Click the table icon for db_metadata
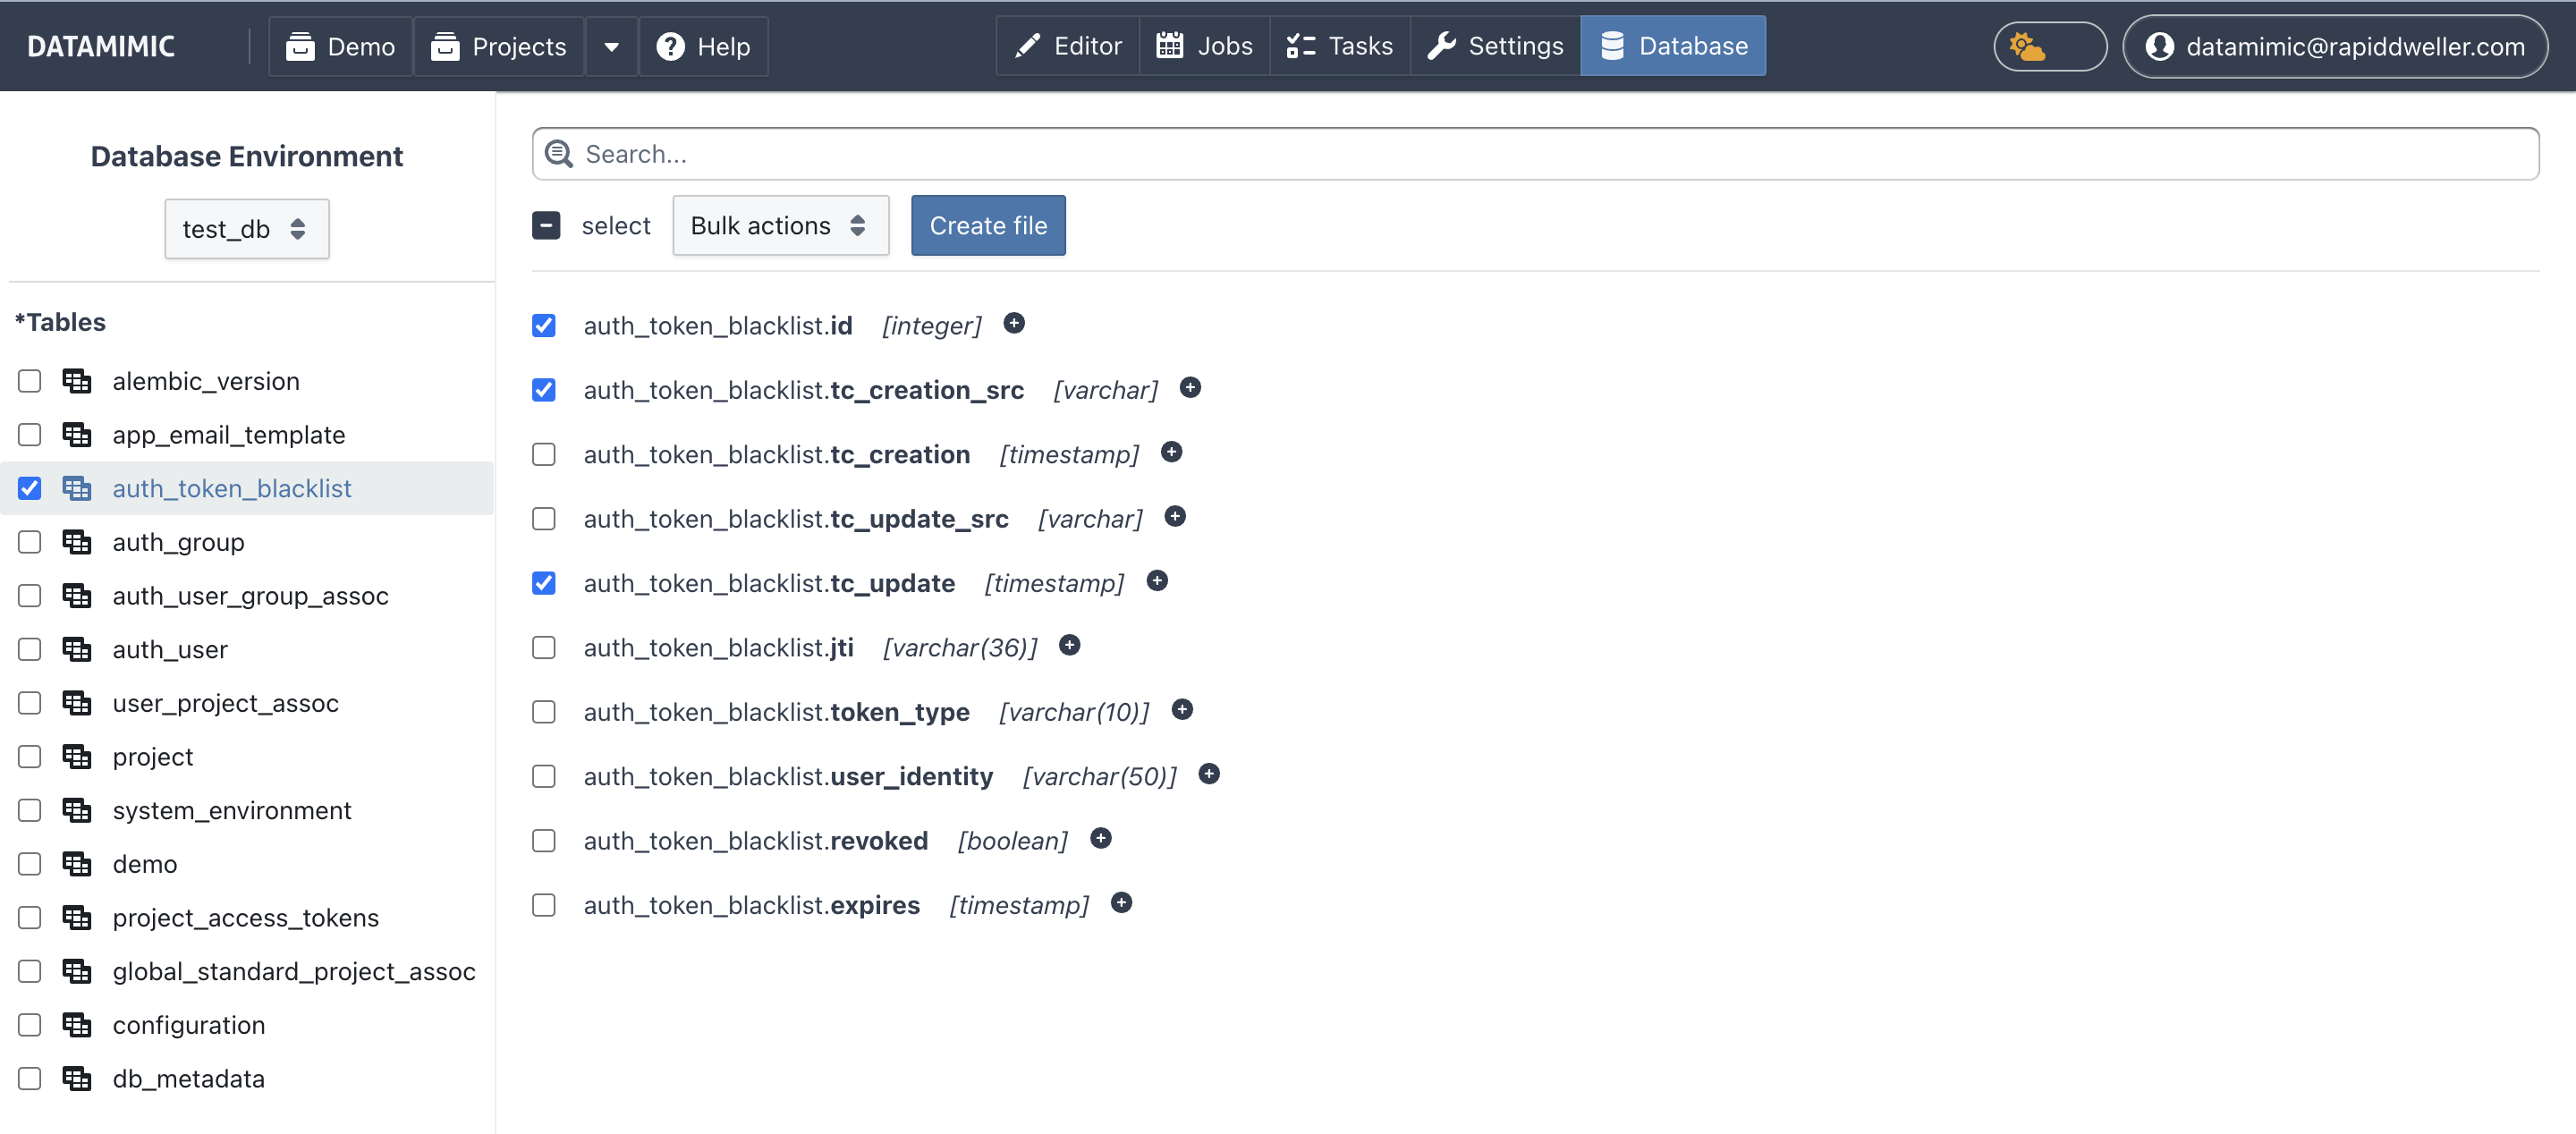Screen dimensions: 2576x1134 coord(77,1079)
